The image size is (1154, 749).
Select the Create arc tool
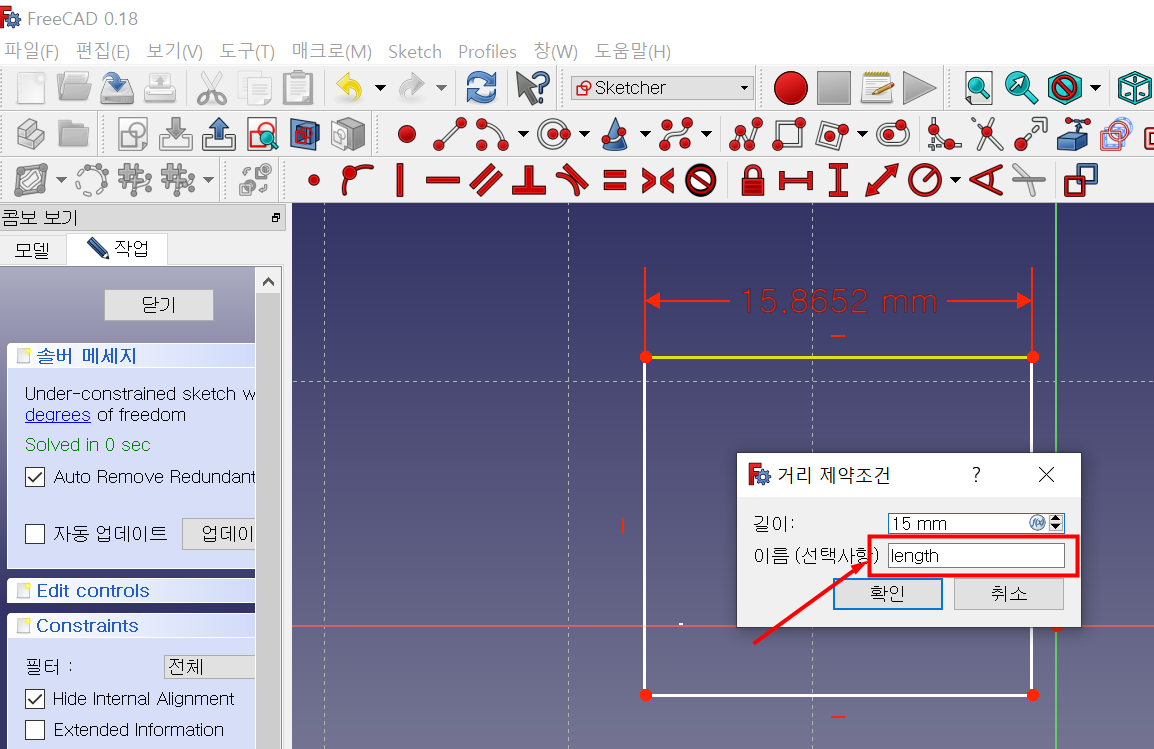coord(491,135)
